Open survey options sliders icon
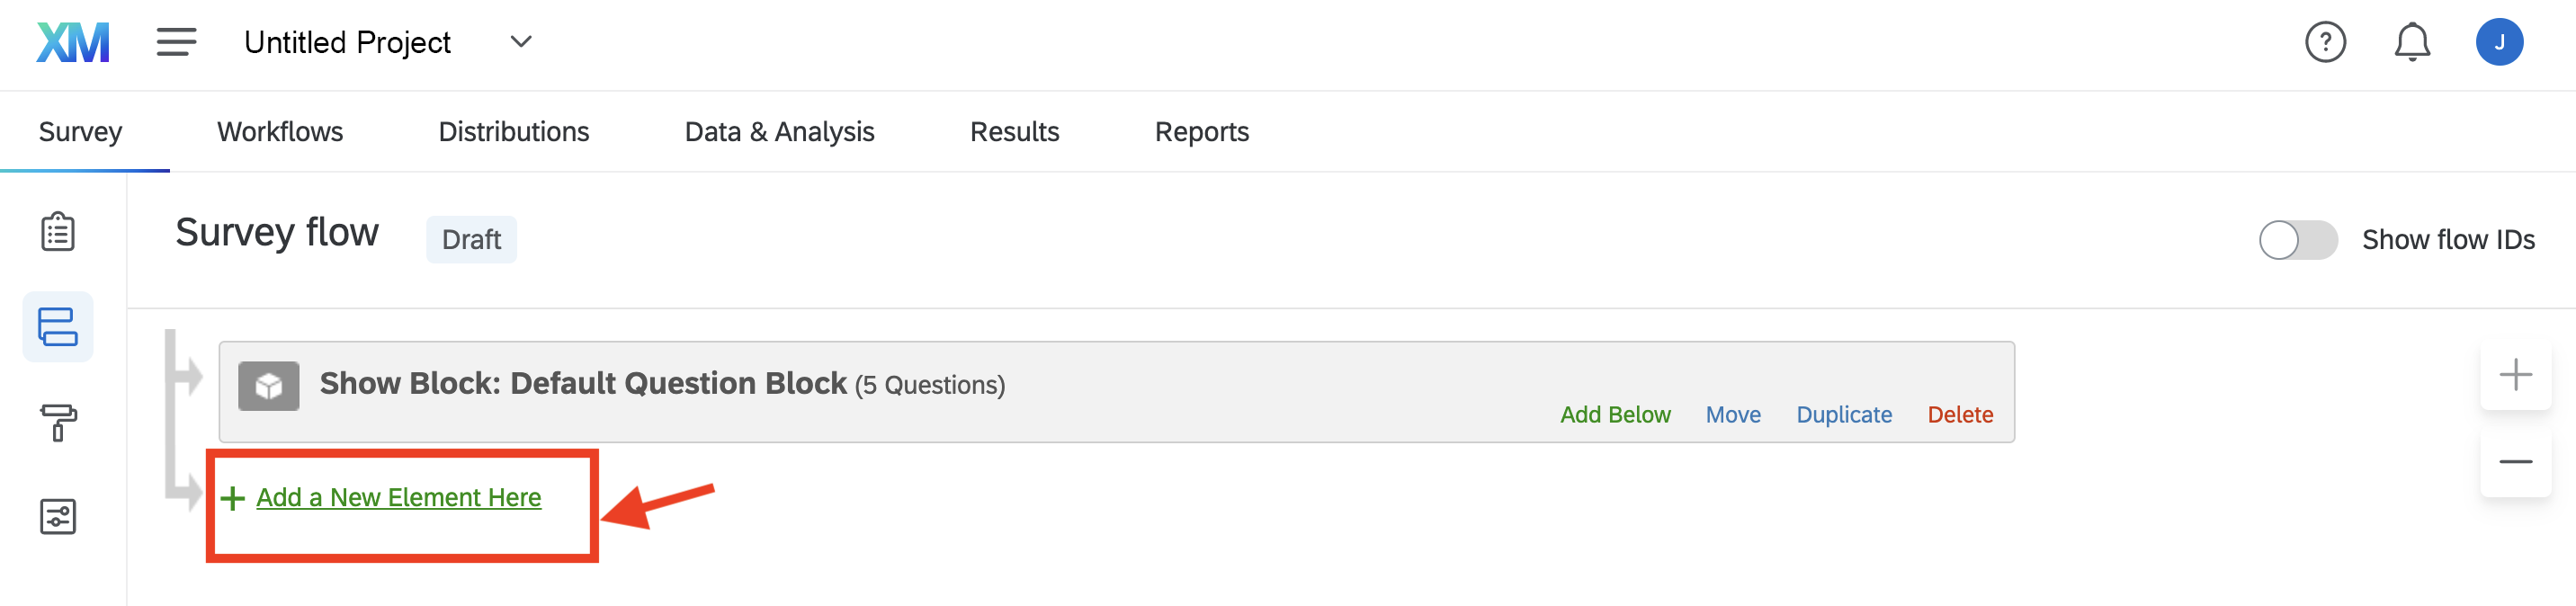 (x=58, y=517)
